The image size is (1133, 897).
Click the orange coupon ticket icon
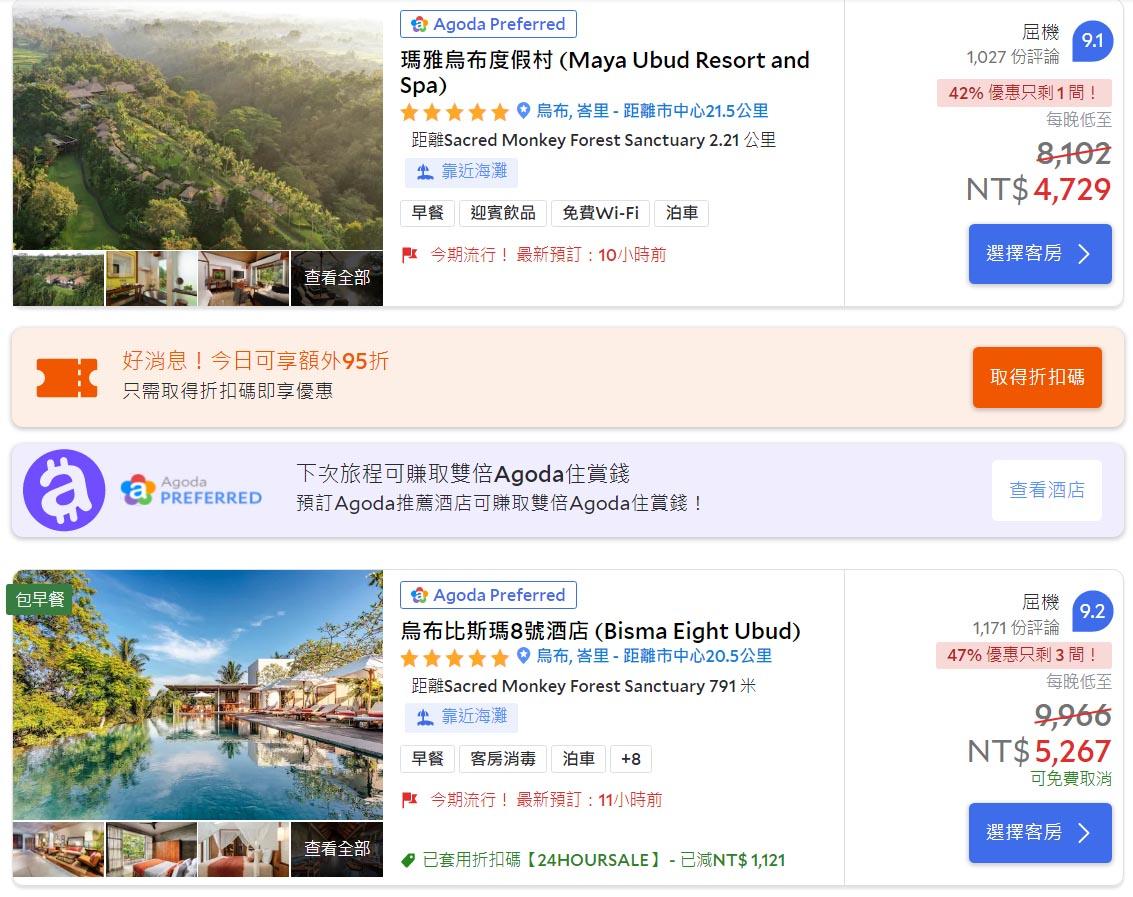pos(67,377)
